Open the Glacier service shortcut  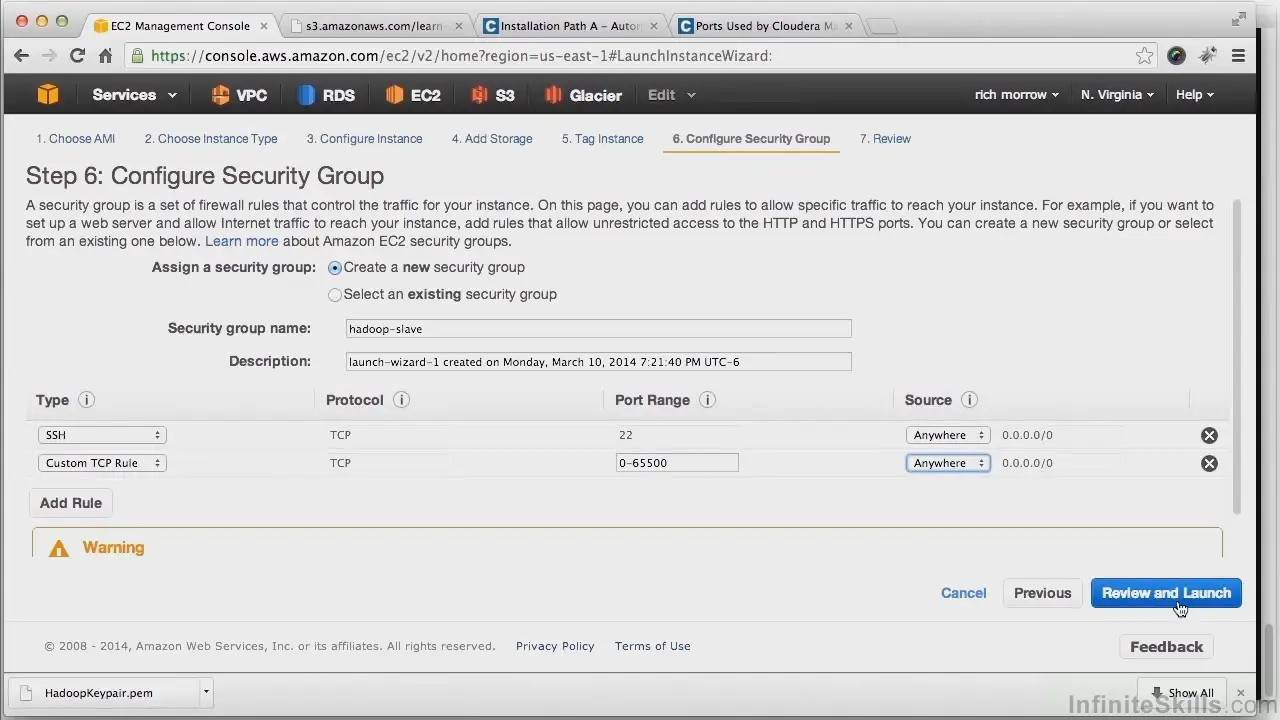[x=583, y=95]
